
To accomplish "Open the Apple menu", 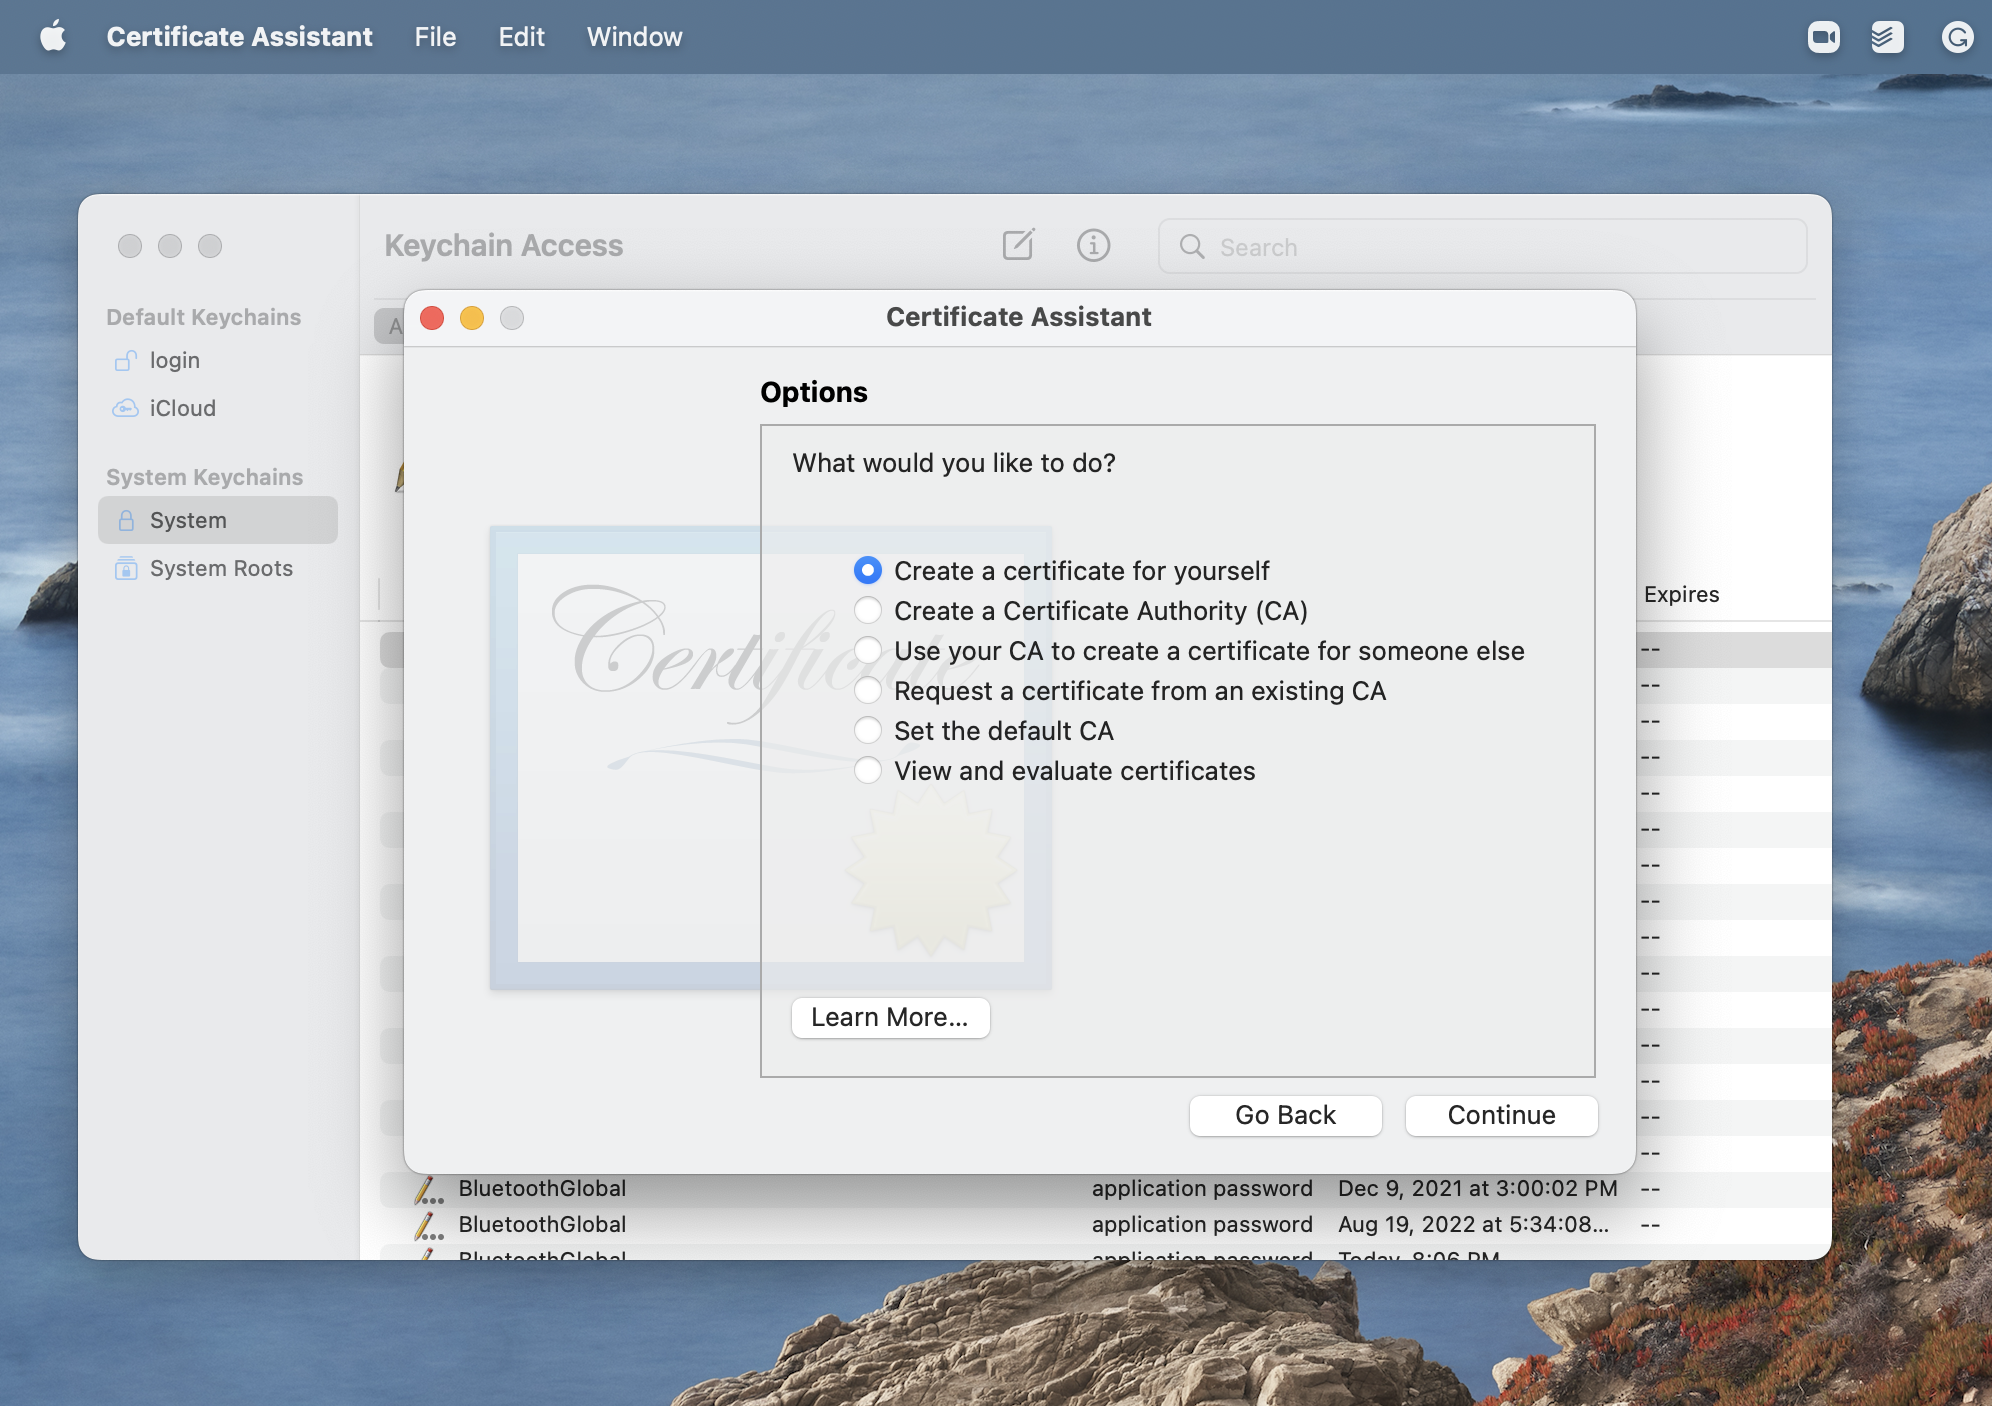I will (53, 37).
